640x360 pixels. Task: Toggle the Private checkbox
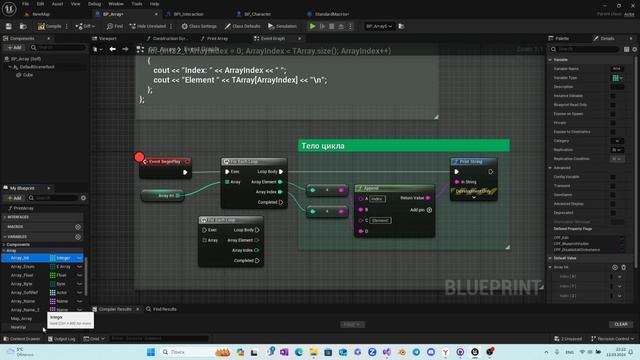[x=613, y=123]
